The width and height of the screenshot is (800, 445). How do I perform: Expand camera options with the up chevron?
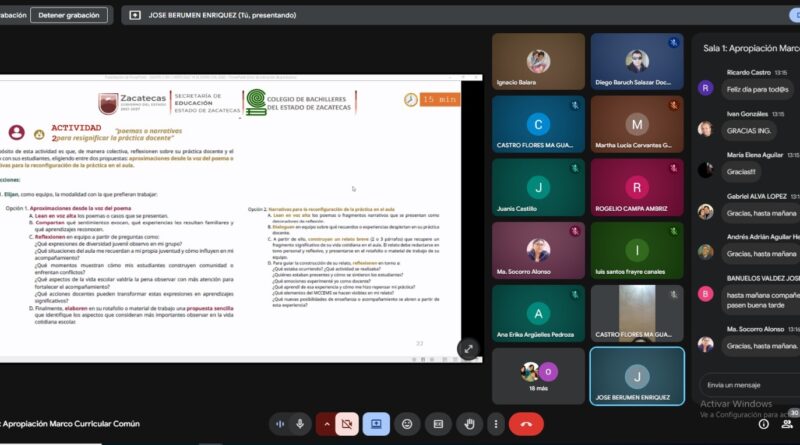coord(325,424)
